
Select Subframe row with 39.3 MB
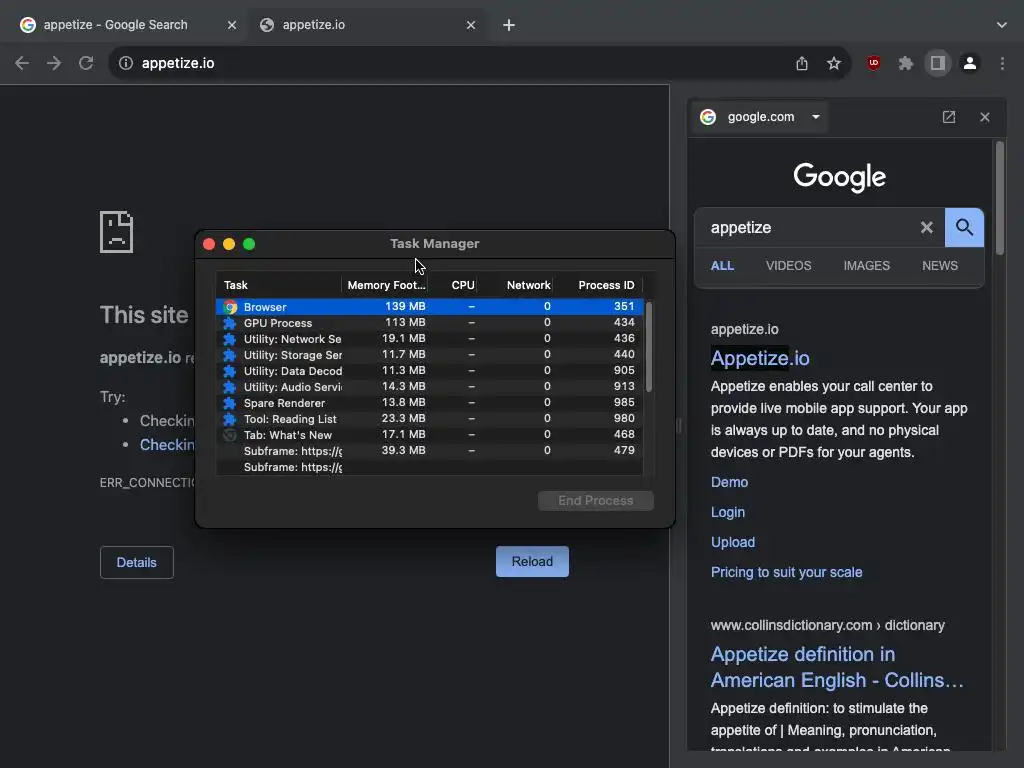coord(429,451)
